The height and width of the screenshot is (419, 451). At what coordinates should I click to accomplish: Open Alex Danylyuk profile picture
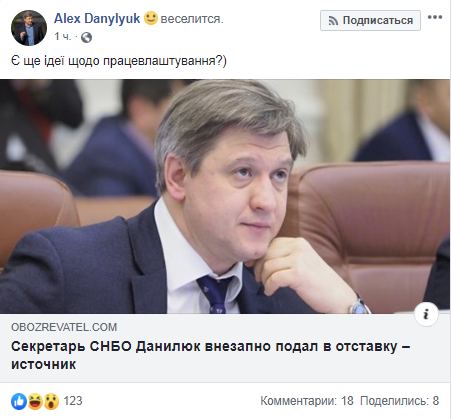click(x=29, y=28)
